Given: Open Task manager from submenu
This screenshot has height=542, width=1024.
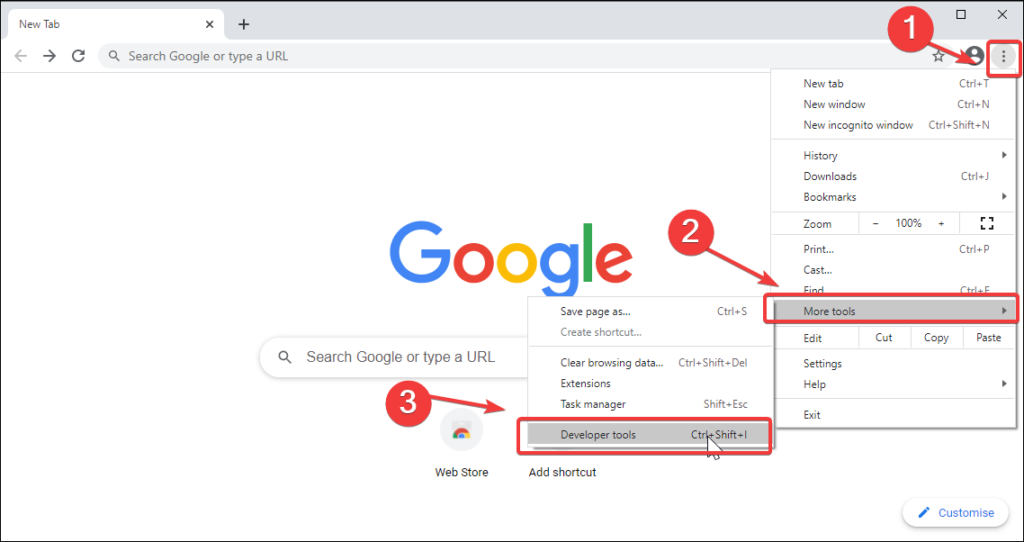Looking at the screenshot, I should point(650,404).
